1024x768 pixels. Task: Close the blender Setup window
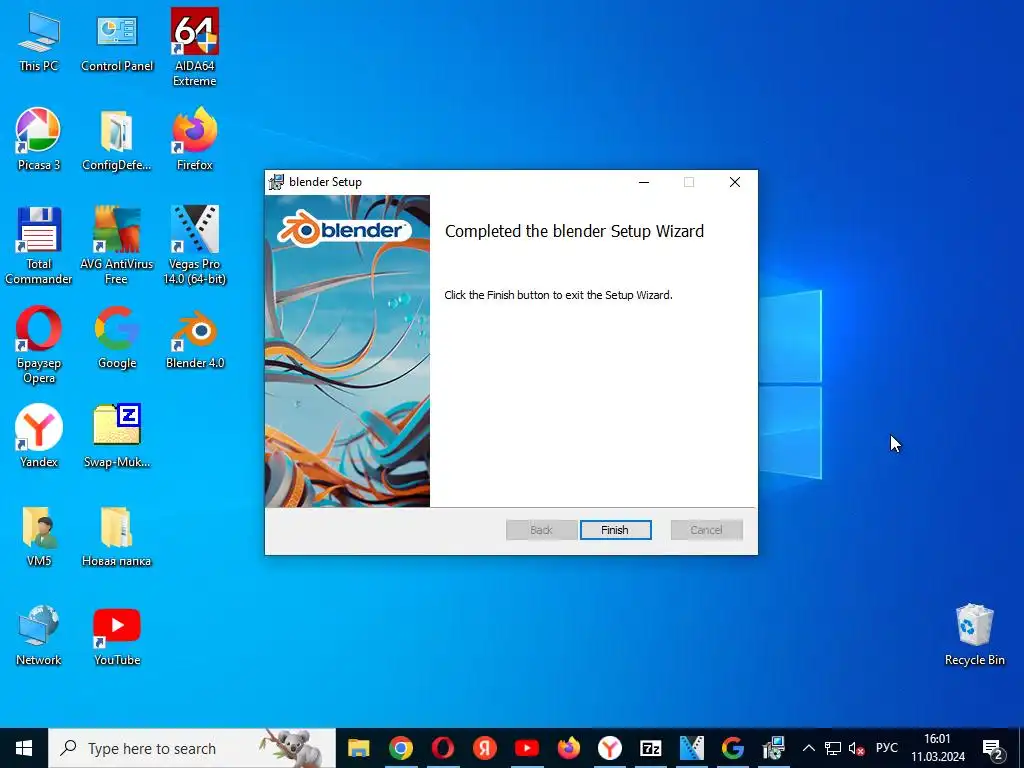tap(735, 182)
